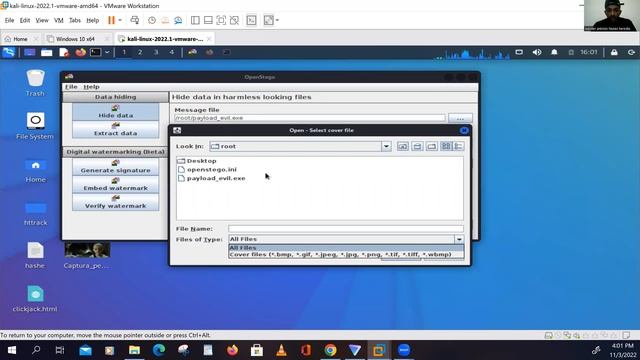Open Embed watermark option
The image size is (640, 360).
116,184
